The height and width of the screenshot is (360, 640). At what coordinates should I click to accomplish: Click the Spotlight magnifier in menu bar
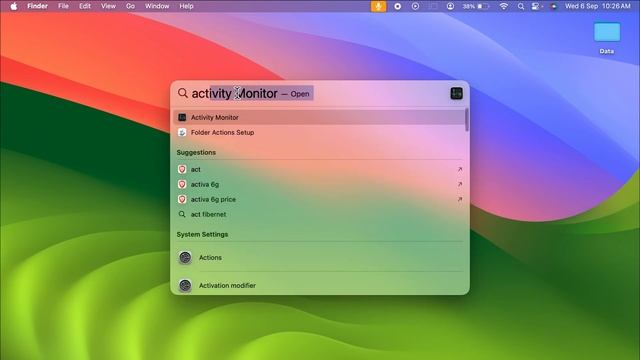[521, 6]
